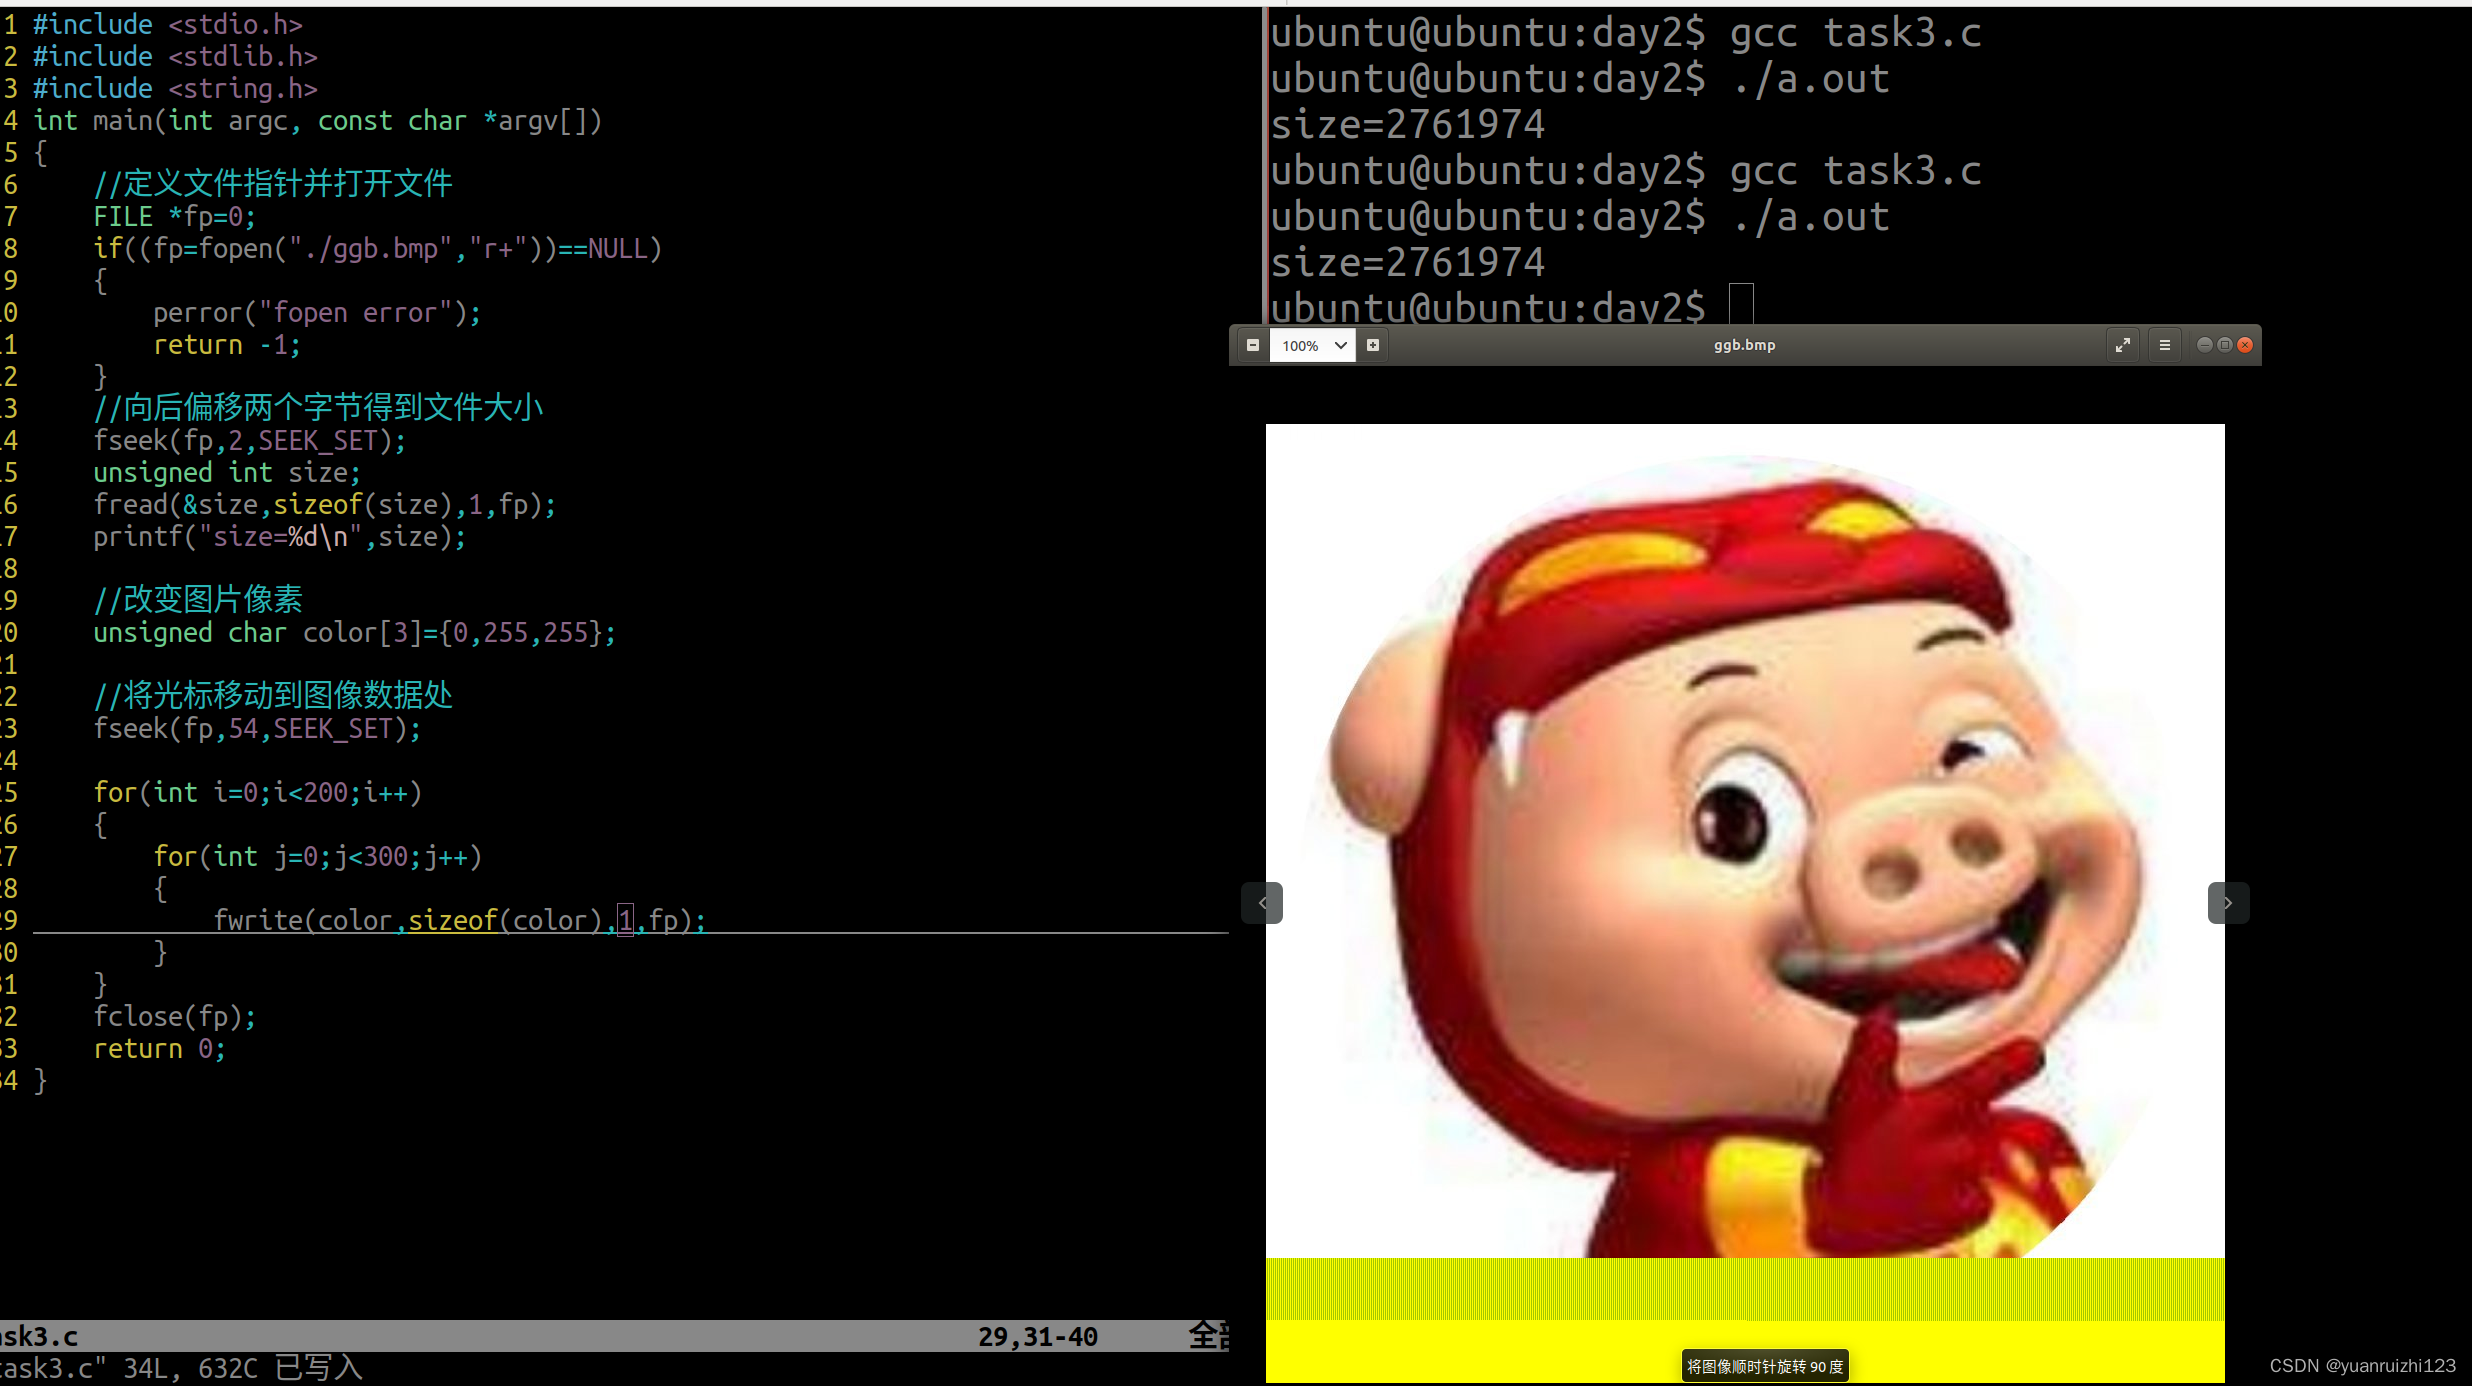
Task: Close the ggb.bmp viewer window
Action: 2245,345
